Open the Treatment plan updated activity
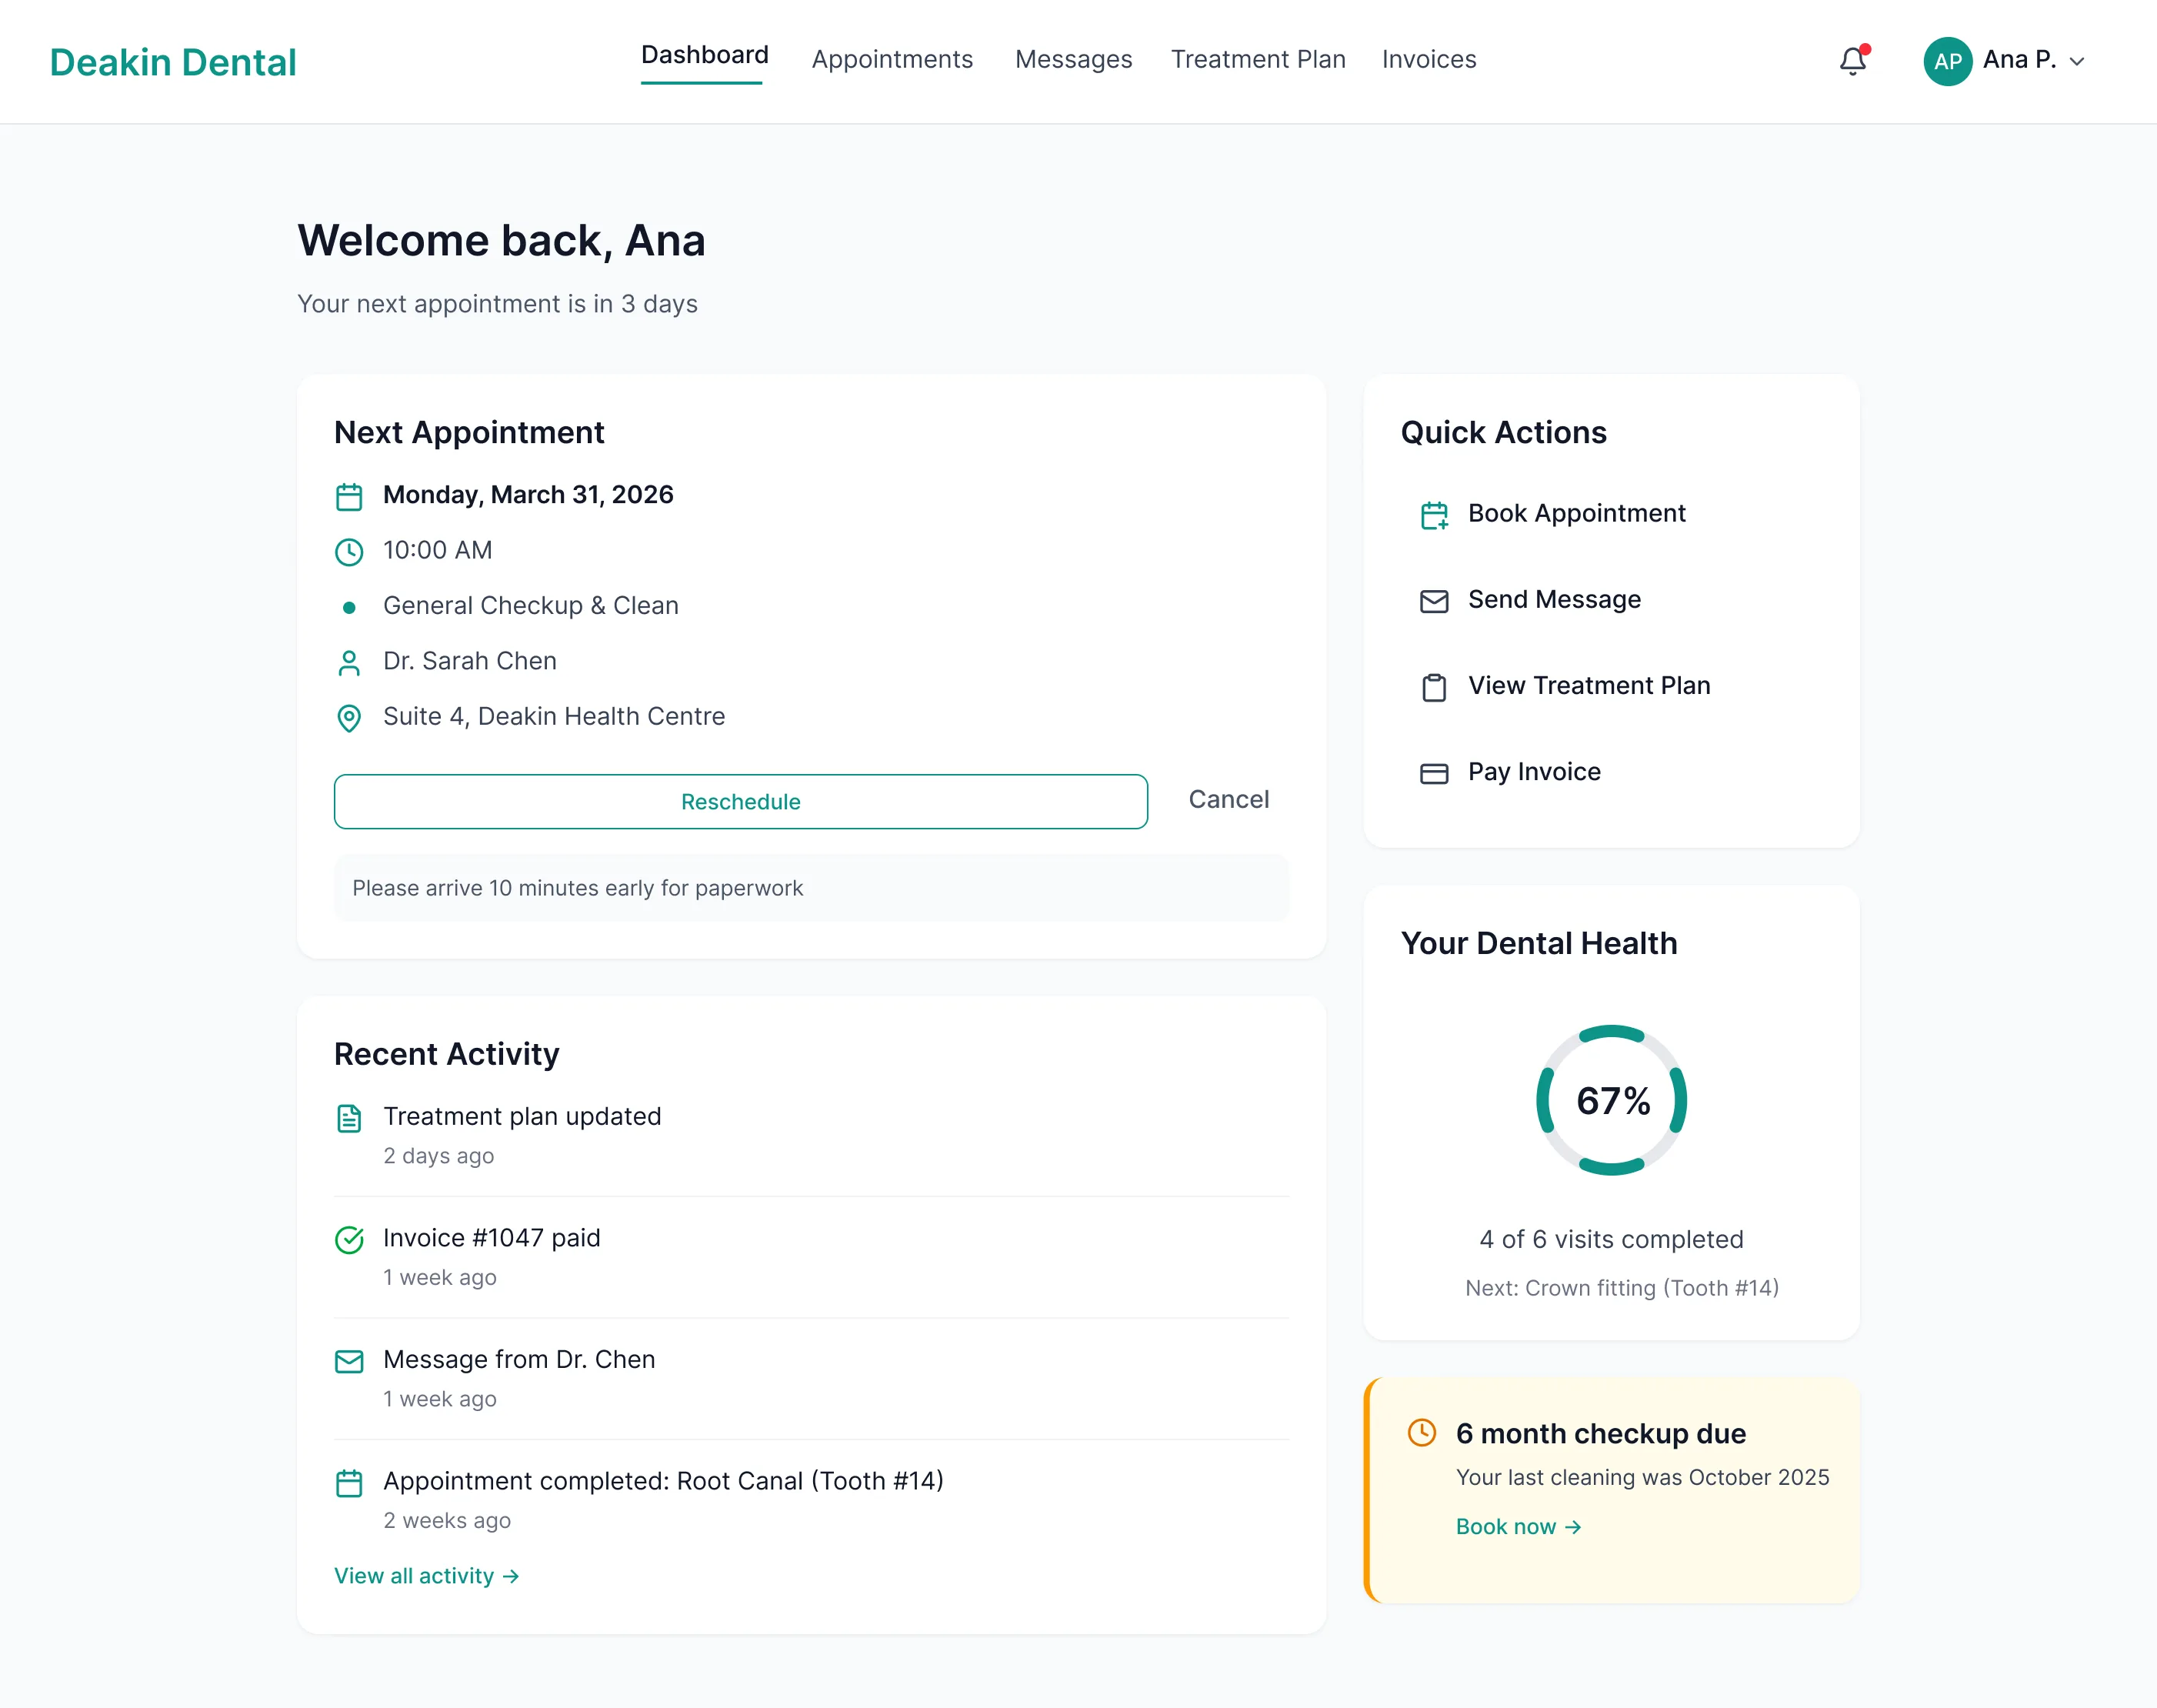Screen dimensions: 2157x1708 click(x=811, y=1135)
